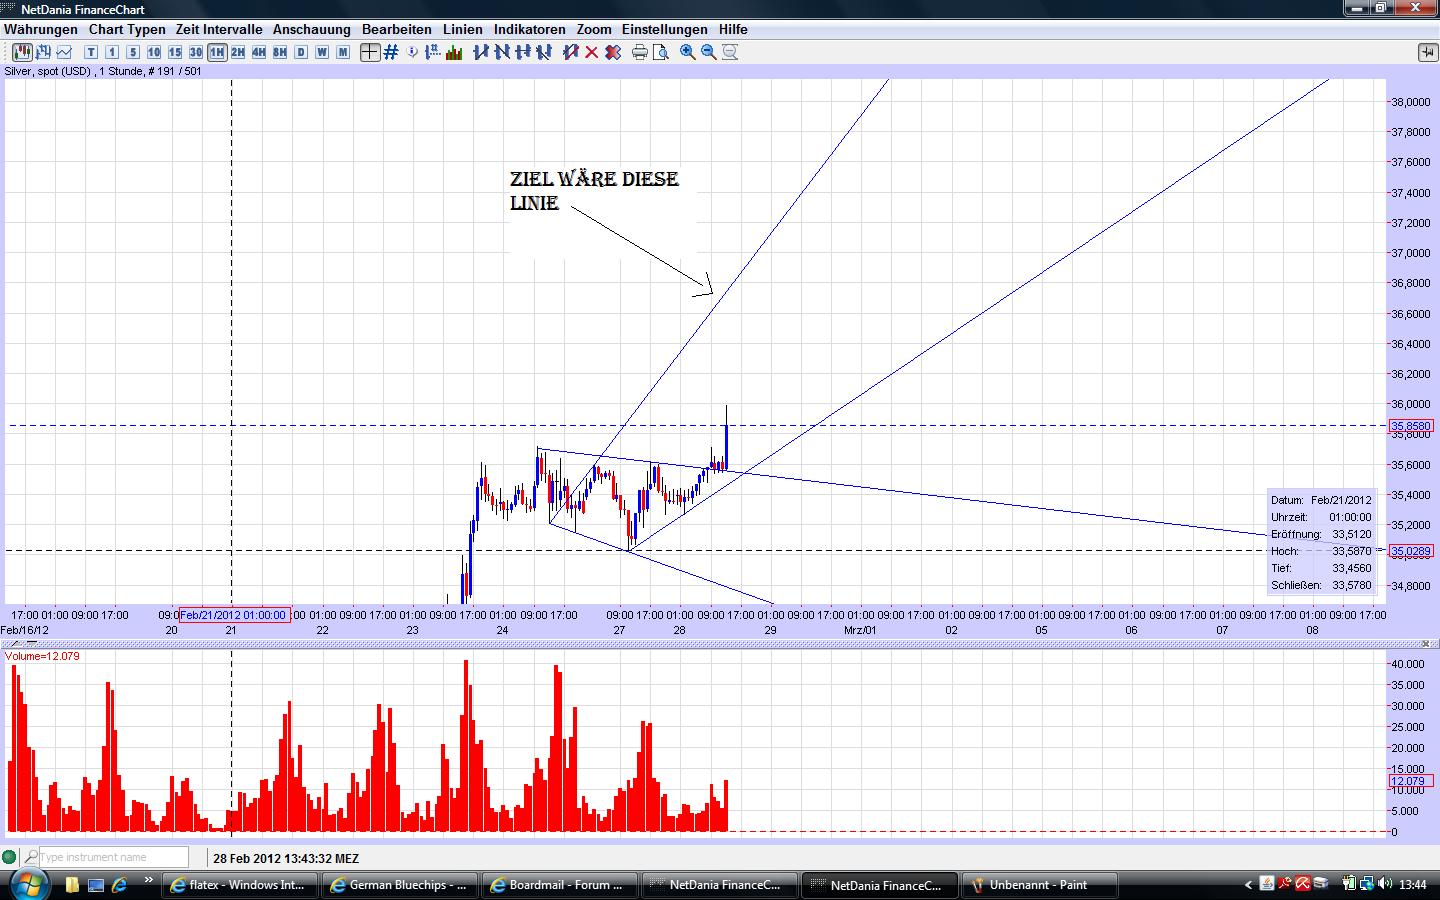Click the Internet Explorer quick launch icon

click(x=120, y=885)
